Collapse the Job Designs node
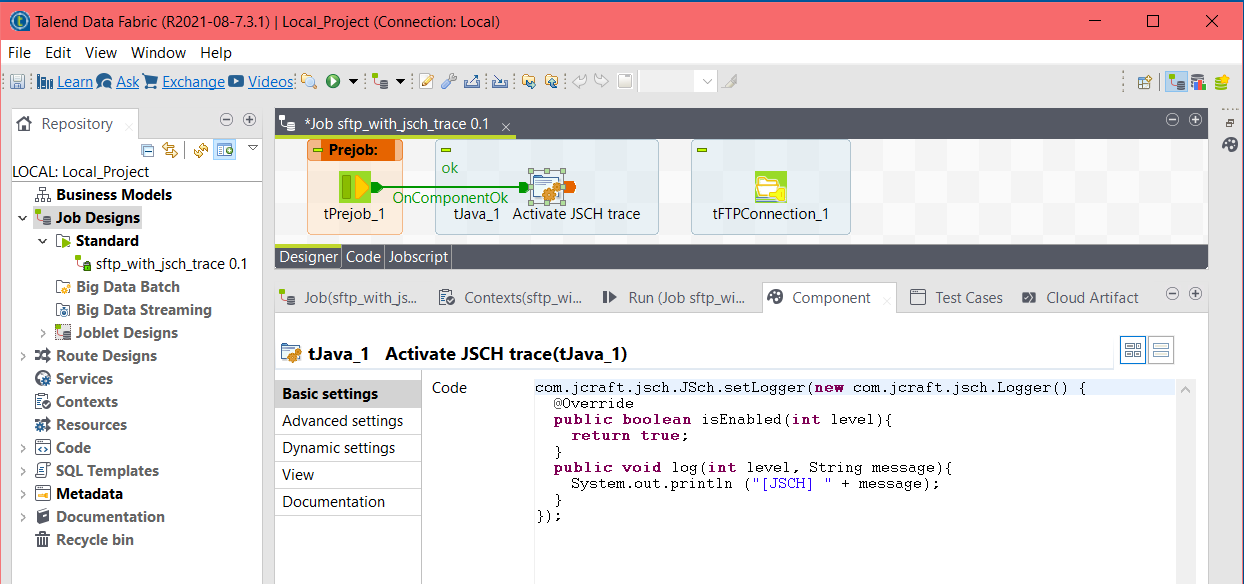This screenshot has height=584, width=1244. (23, 218)
